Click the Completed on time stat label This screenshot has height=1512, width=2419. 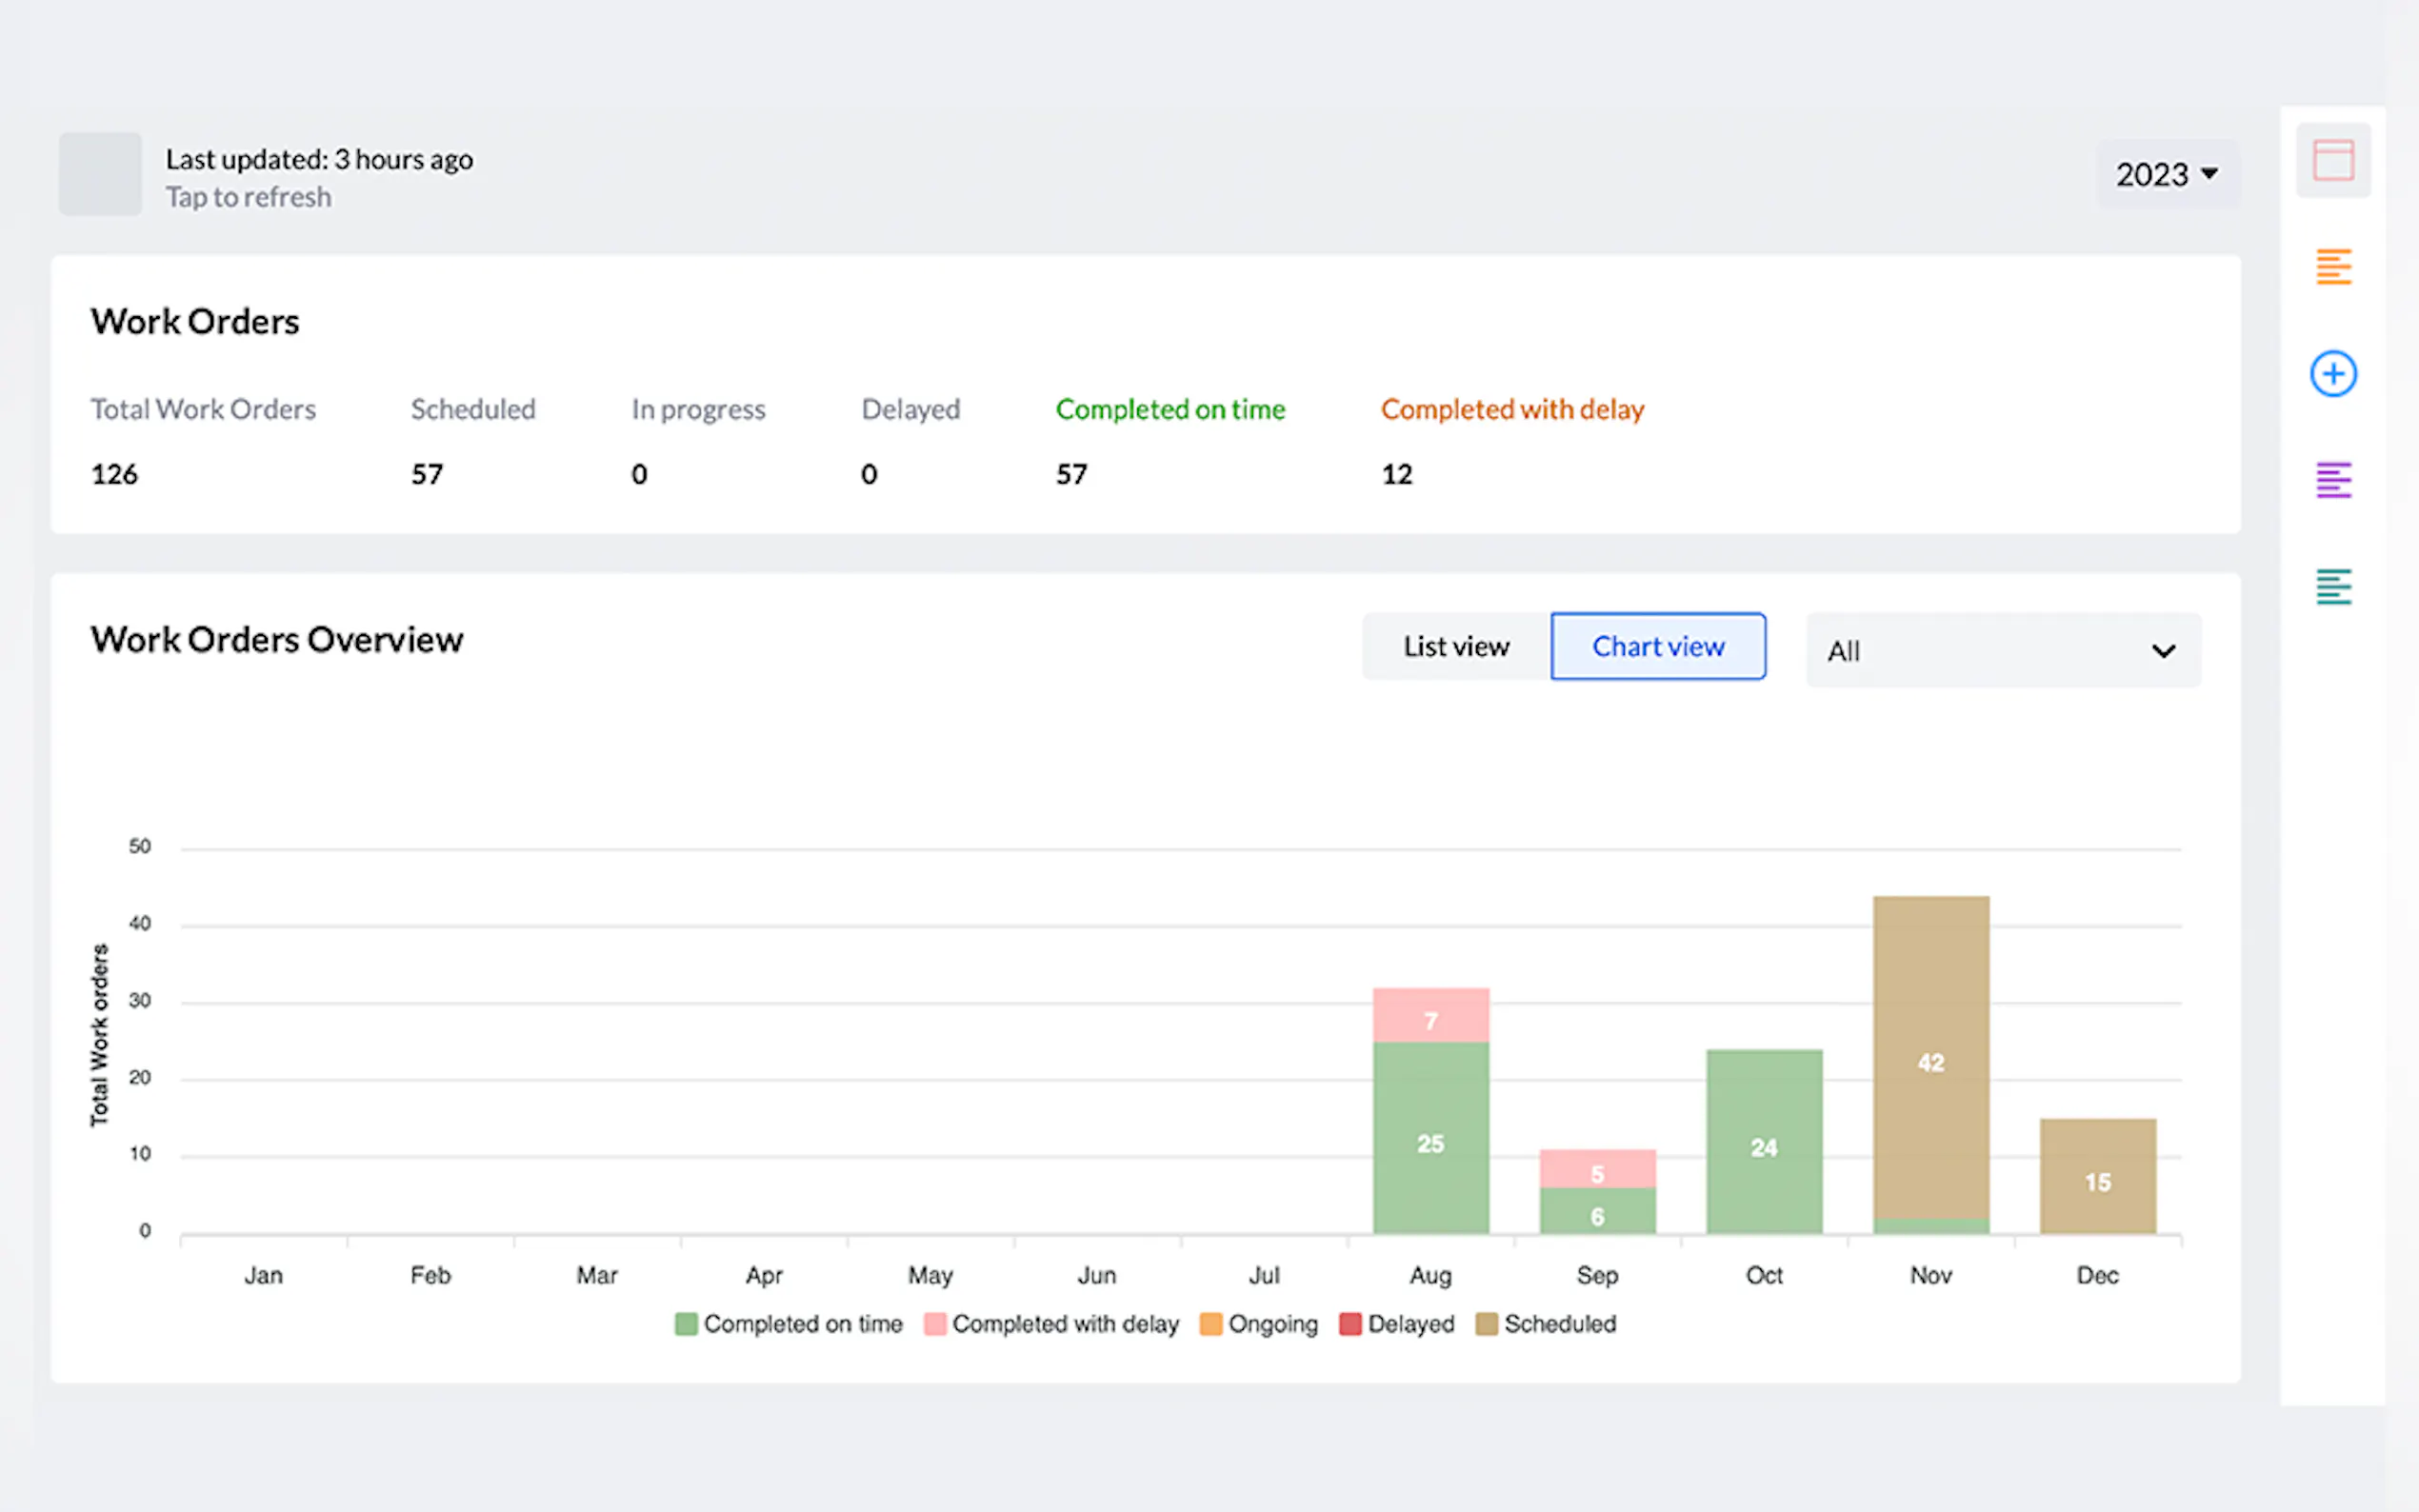tap(1169, 409)
